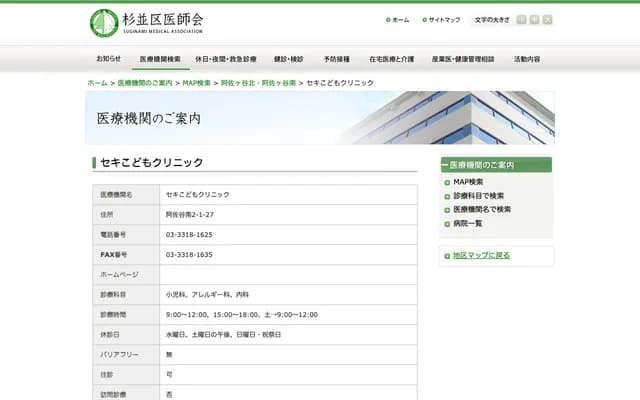Click the bullet icon beside 地区マップに戻る
The width and height of the screenshot is (640, 400).
click(447, 256)
